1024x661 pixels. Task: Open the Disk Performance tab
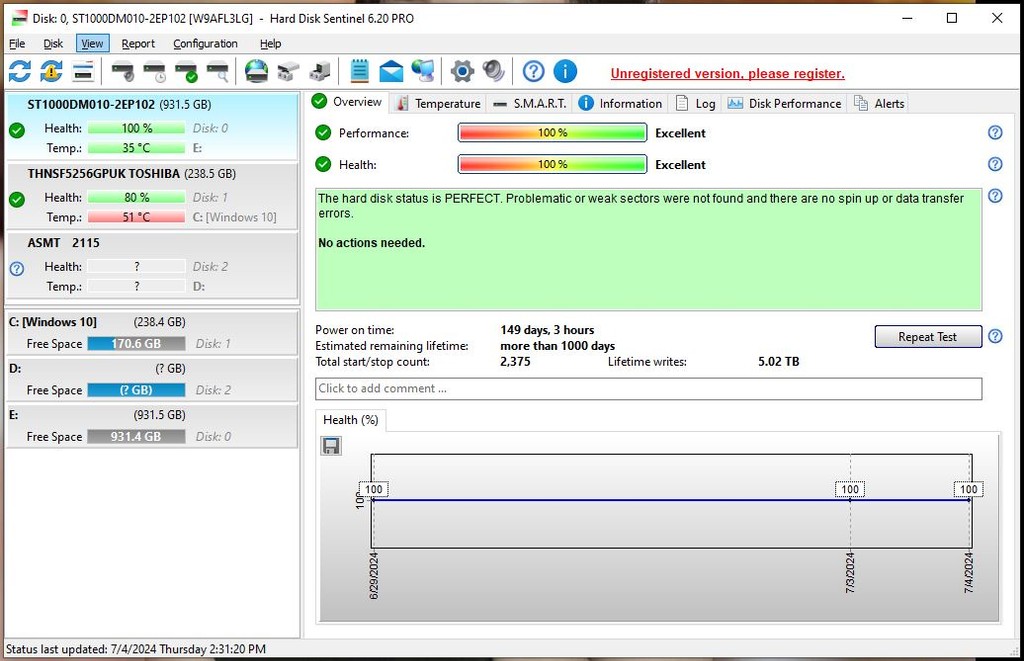click(x=785, y=103)
